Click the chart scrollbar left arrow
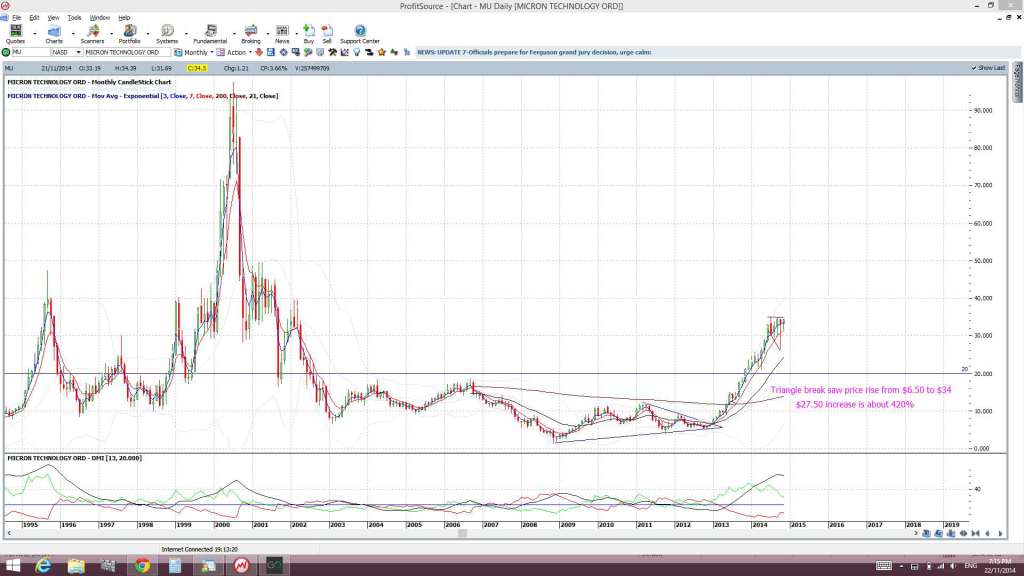The width and height of the screenshot is (1024, 576). 8,534
